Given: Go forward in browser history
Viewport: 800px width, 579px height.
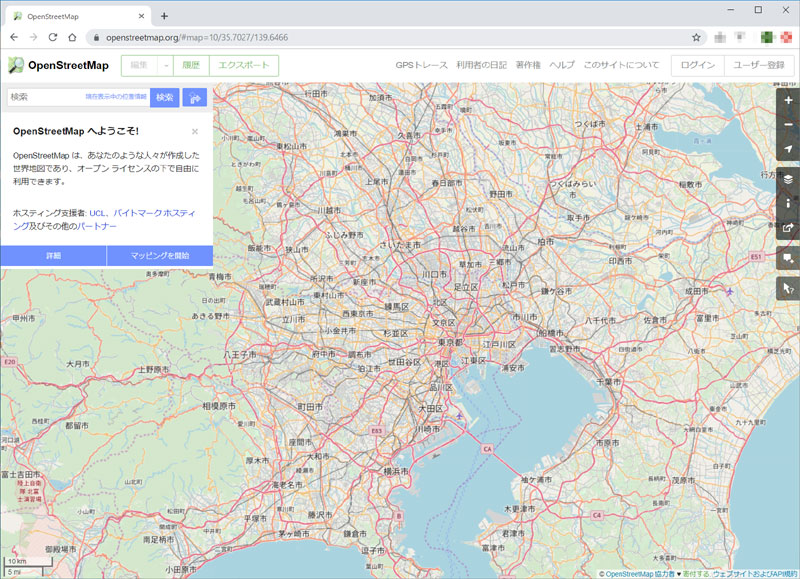Looking at the screenshot, I should click(33, 37).
